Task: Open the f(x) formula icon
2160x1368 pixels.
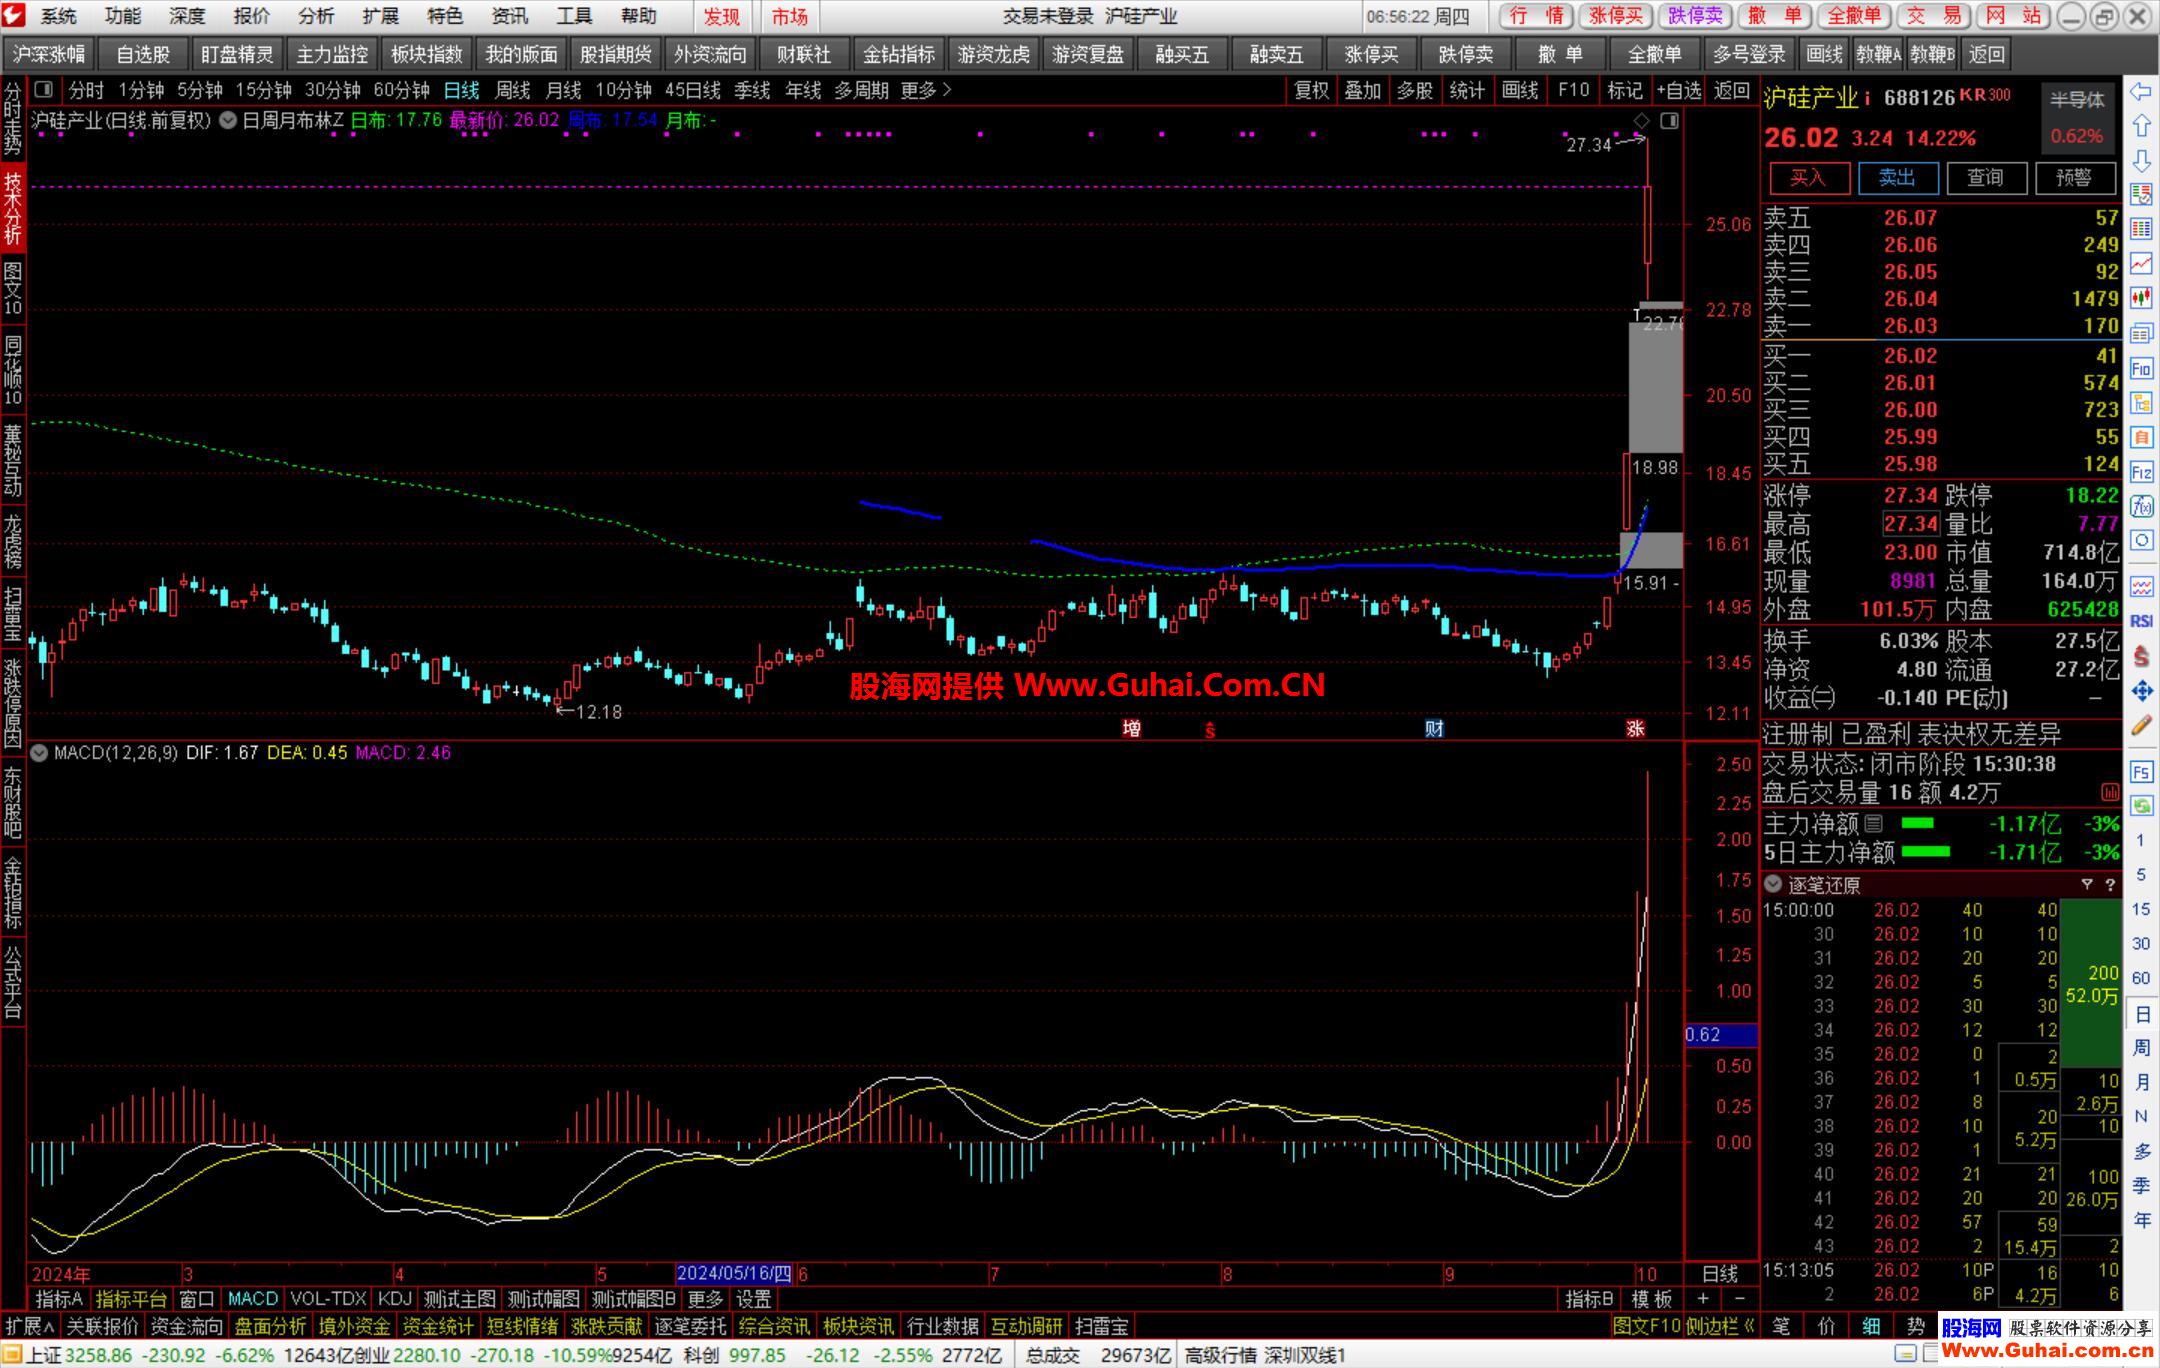Action: pyautogui.click(x=2141, y=506)
